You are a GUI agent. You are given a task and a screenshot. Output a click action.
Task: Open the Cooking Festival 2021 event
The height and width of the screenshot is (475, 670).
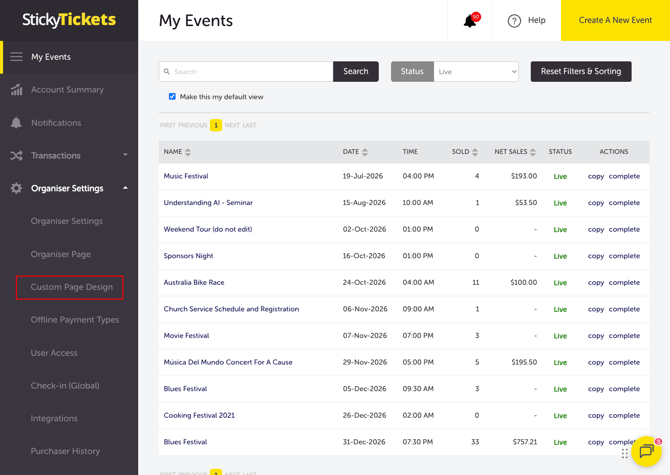click(199, 415)
